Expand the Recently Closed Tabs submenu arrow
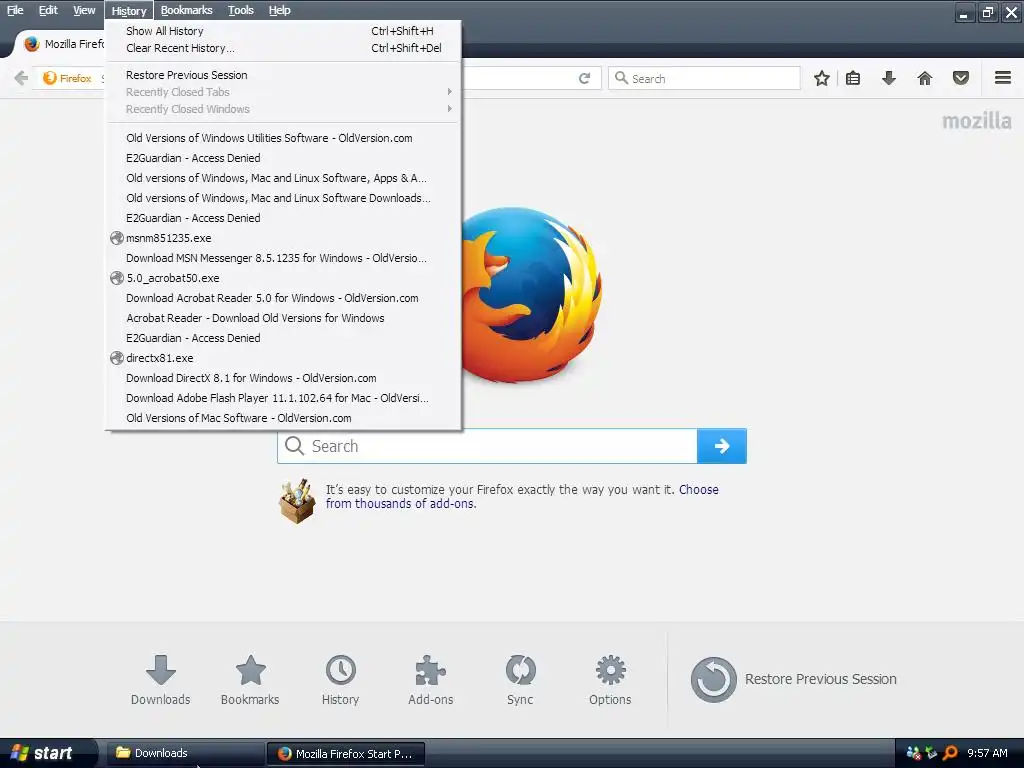Viewport: 1024px width, 768px height. click(449, 92)
